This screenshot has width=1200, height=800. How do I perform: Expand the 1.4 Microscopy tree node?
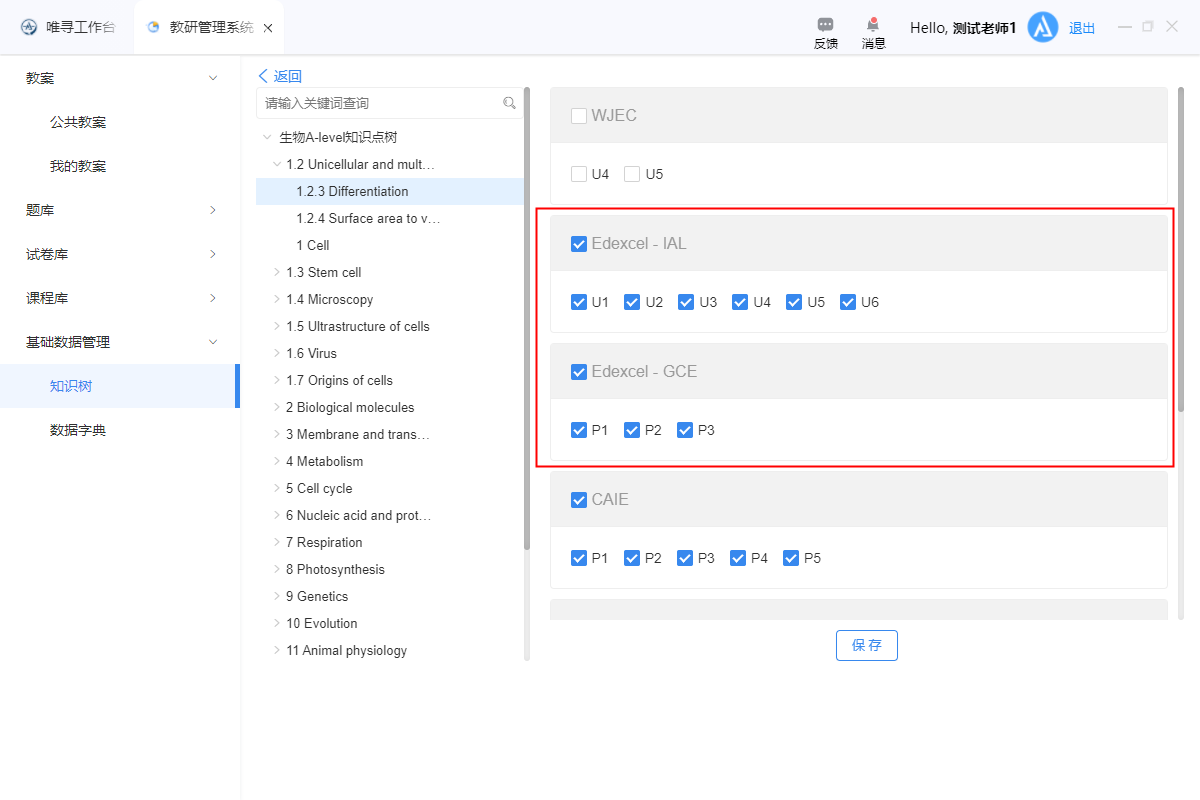tap(277, 299)
